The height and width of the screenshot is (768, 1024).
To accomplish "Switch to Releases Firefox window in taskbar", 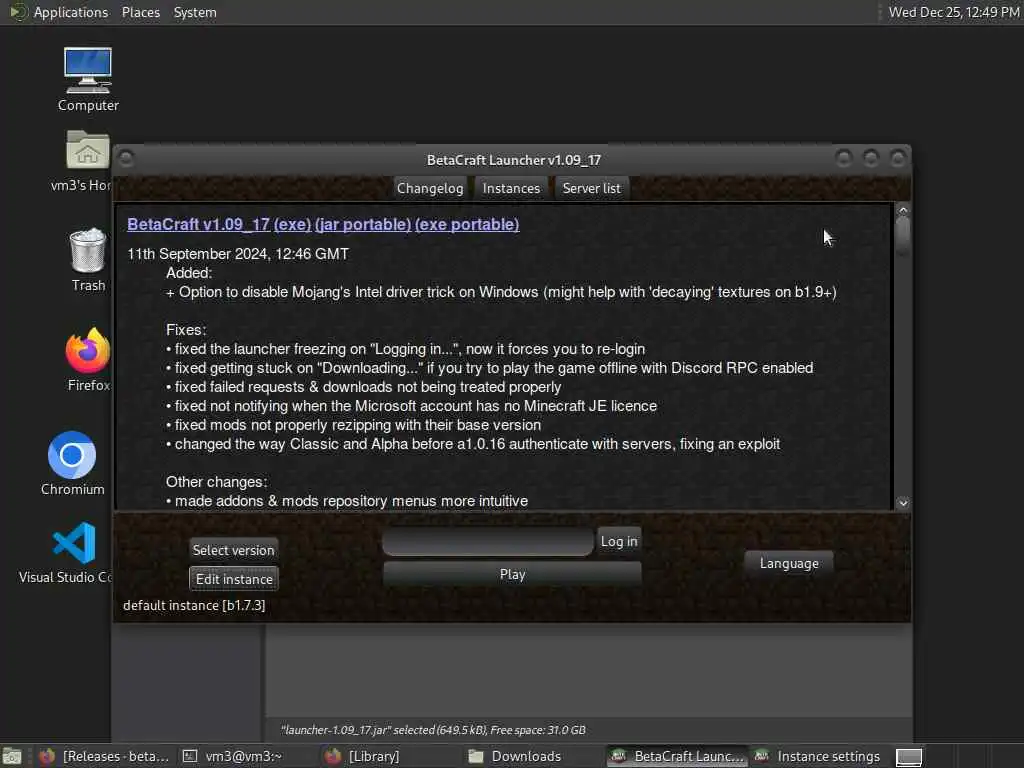I will pyautogui.click(x=104, y=756).
